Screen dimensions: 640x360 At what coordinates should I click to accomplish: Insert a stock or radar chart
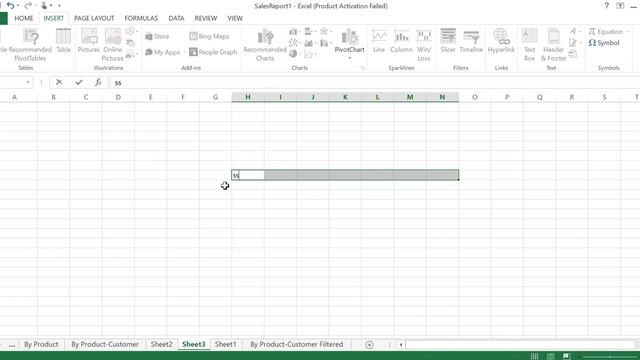pyautogui.click(x=325, y=31)
